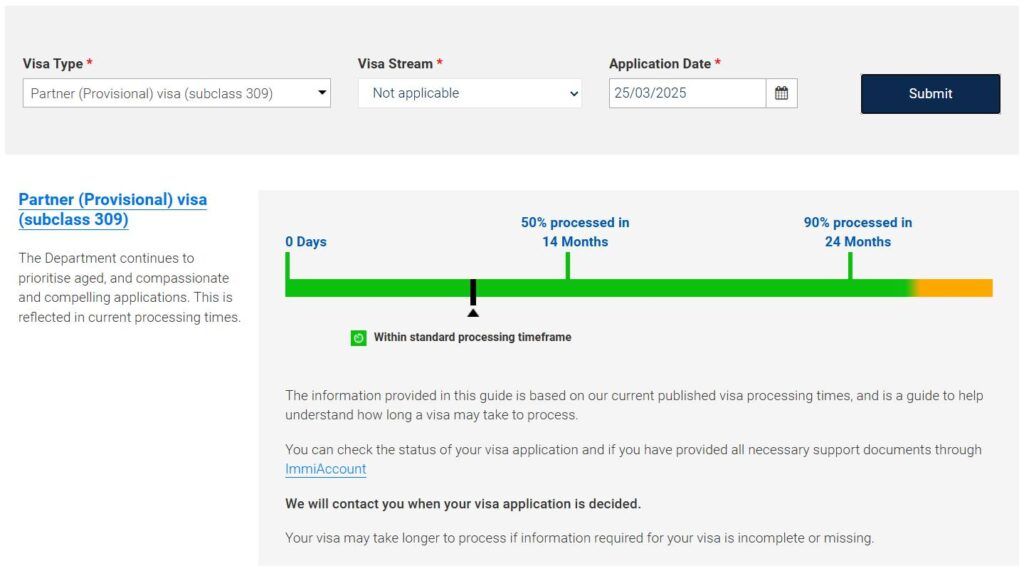Click the green bar between the 50% and 90% ticks

tap(708, 288)
